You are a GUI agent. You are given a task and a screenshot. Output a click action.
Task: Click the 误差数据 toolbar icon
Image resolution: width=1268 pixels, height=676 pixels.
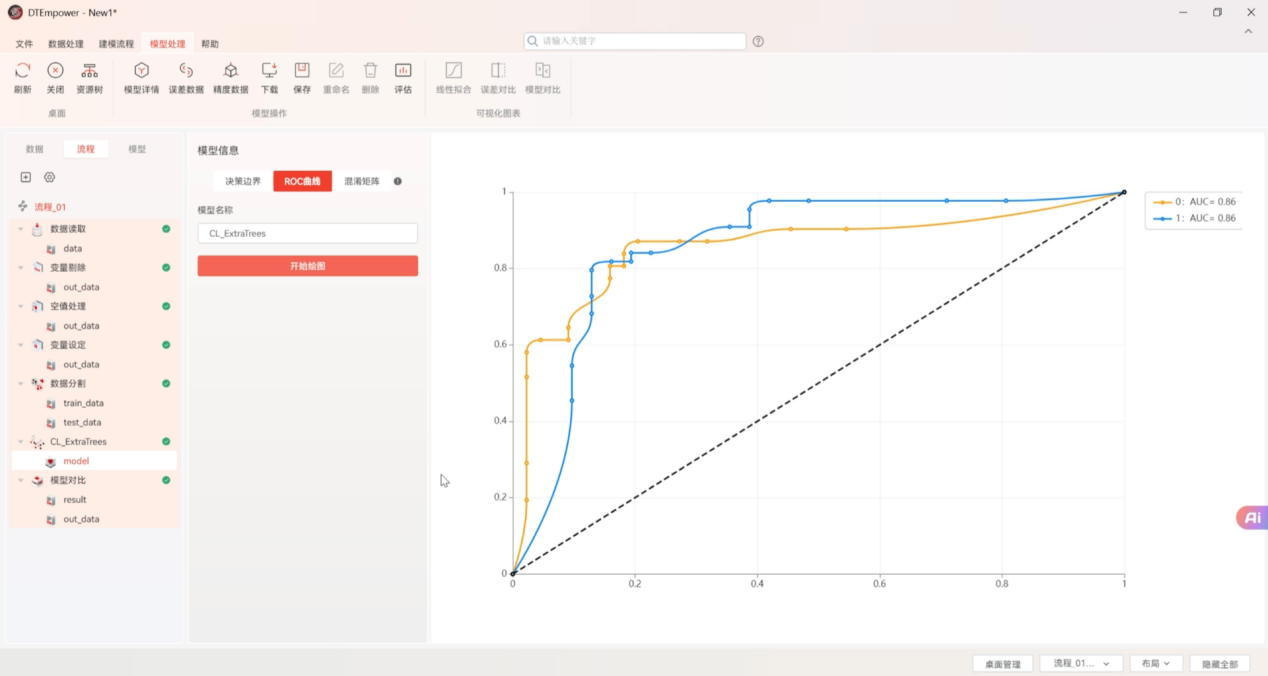coord(185,71)
